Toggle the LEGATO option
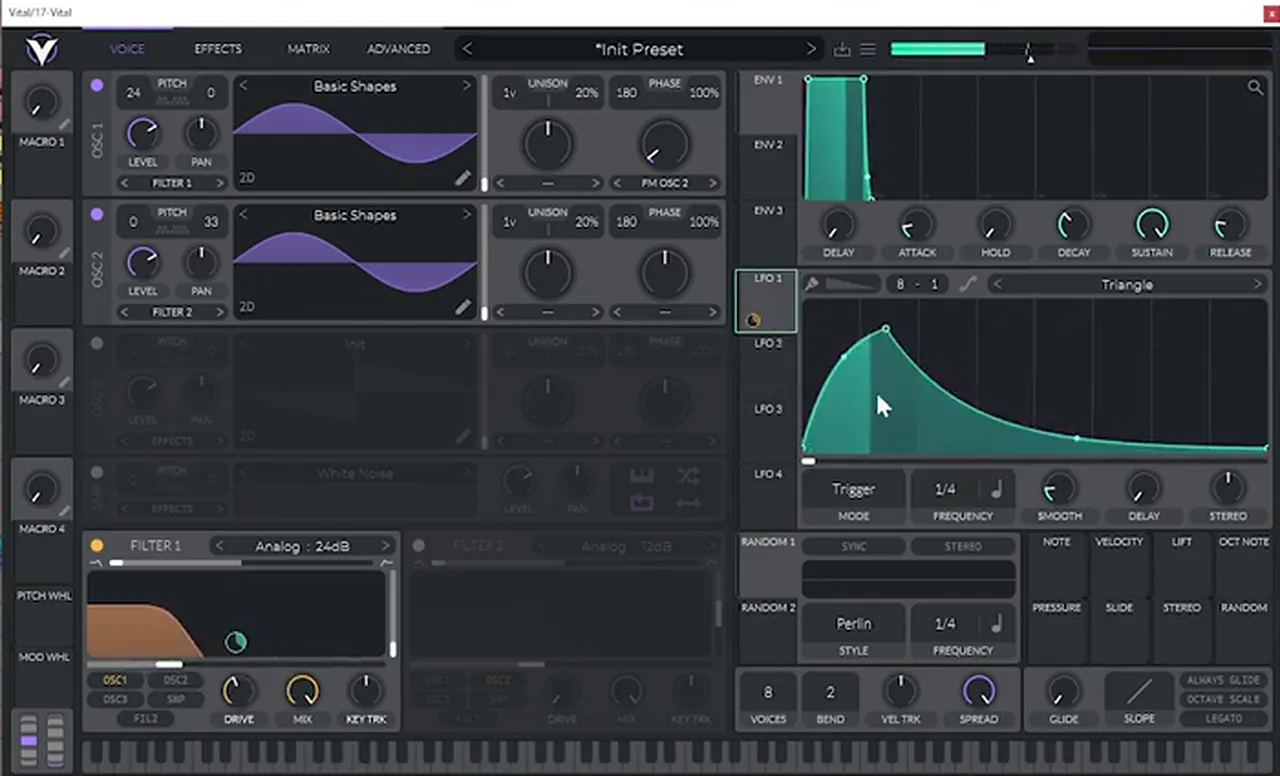This screenshot has width=1280, height=776. pos(1224,719)
